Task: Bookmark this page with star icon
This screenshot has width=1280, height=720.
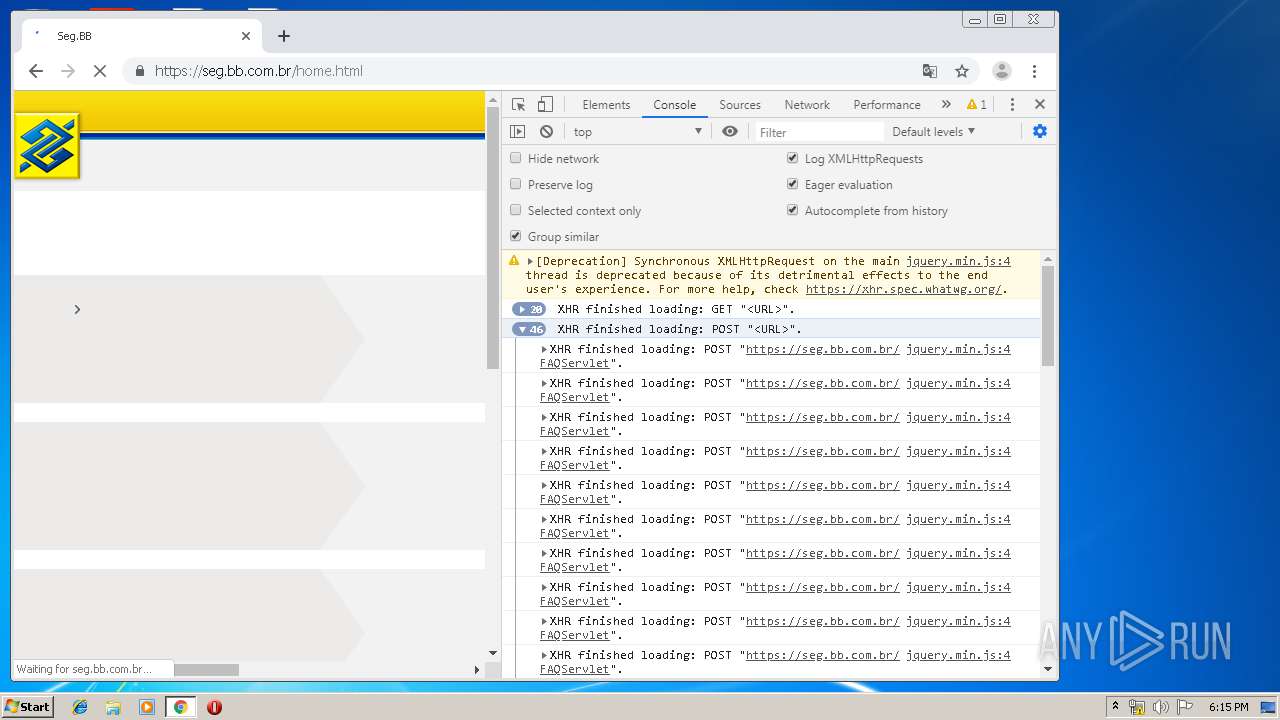Action: coord(962,71)
